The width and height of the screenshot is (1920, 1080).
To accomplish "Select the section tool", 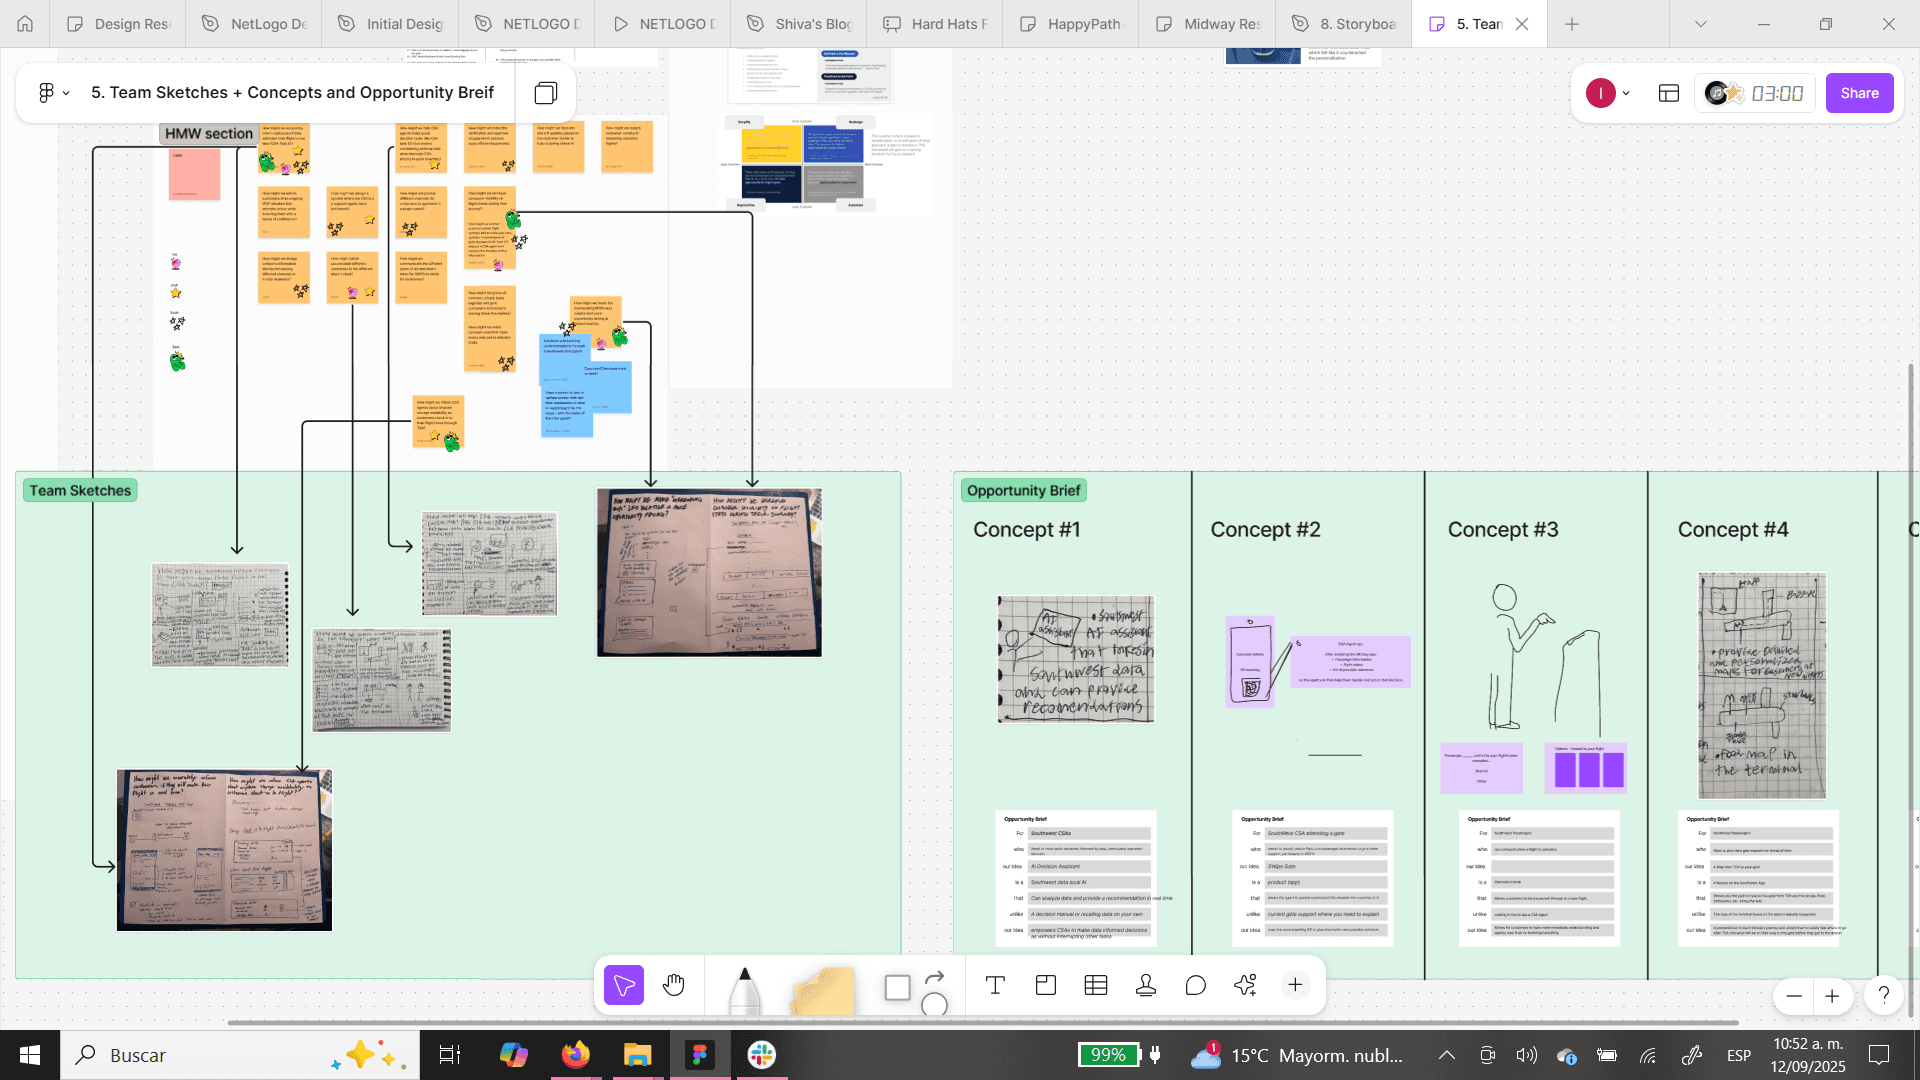I will tap(1046, 986).
